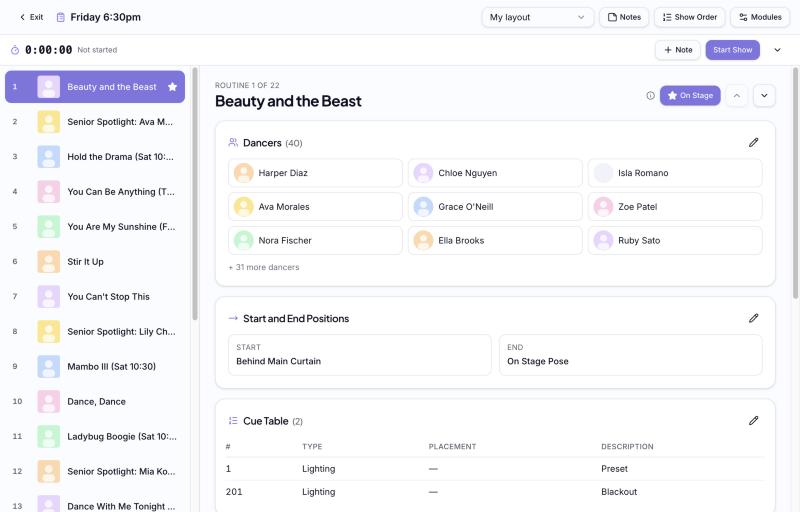Viewport: 800px width, 512px height.
Task: Select dancer Chloe Nguyen
Action: 495,173
